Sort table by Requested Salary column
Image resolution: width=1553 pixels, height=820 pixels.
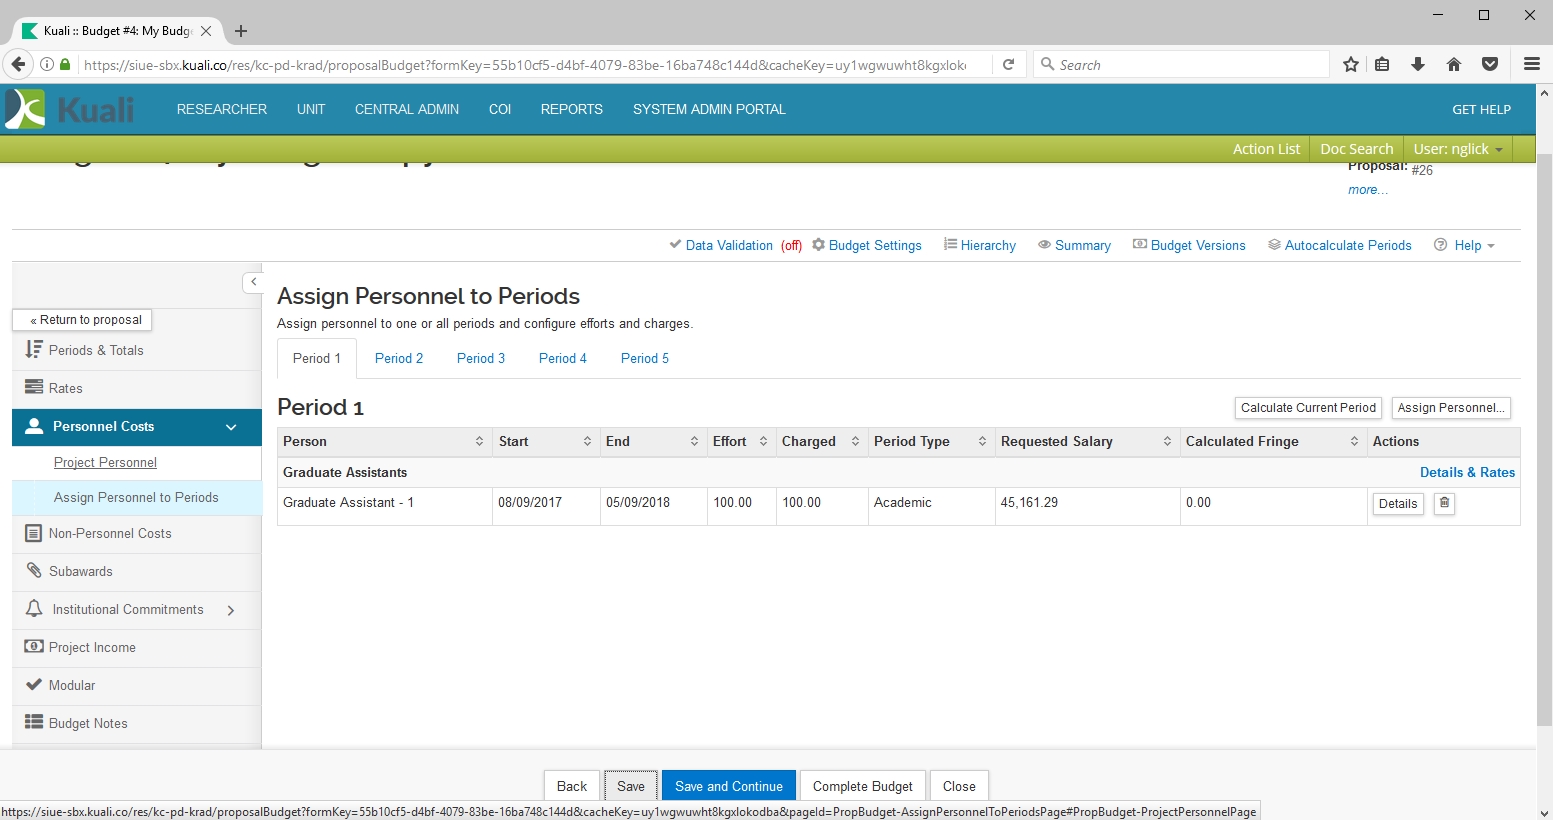[1167, 442]
